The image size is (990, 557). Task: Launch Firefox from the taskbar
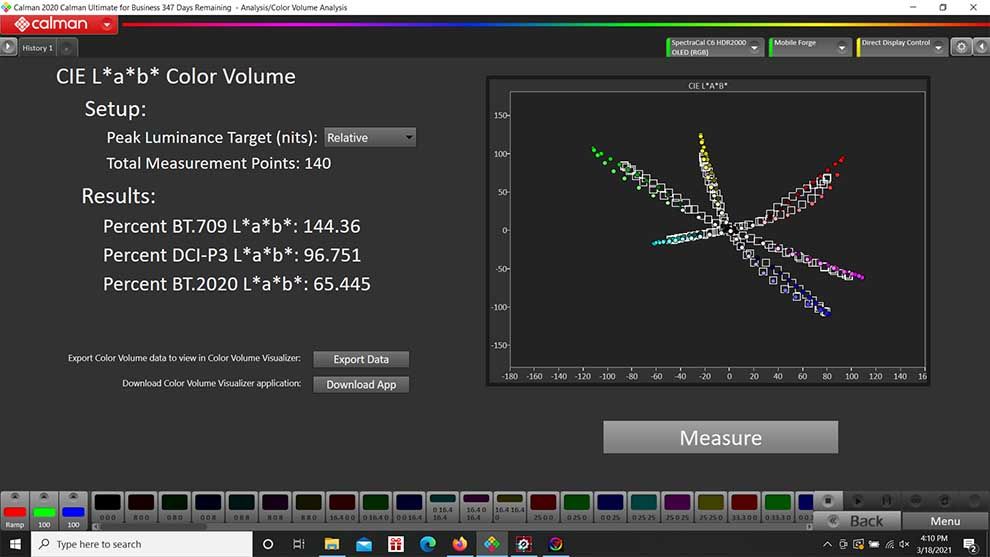click(x=460, y=544)
